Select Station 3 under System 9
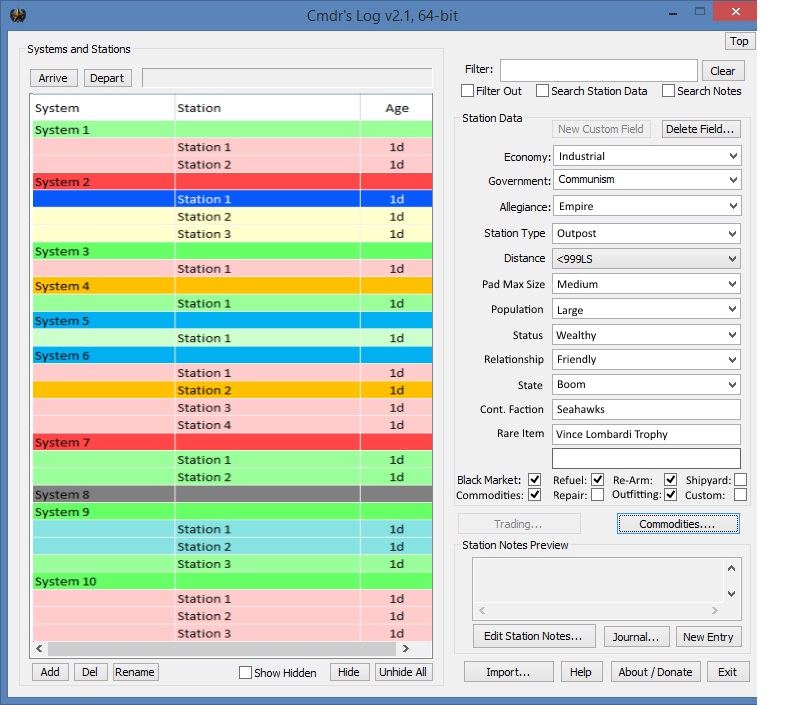Screen dimensions: 800x705 233,564
